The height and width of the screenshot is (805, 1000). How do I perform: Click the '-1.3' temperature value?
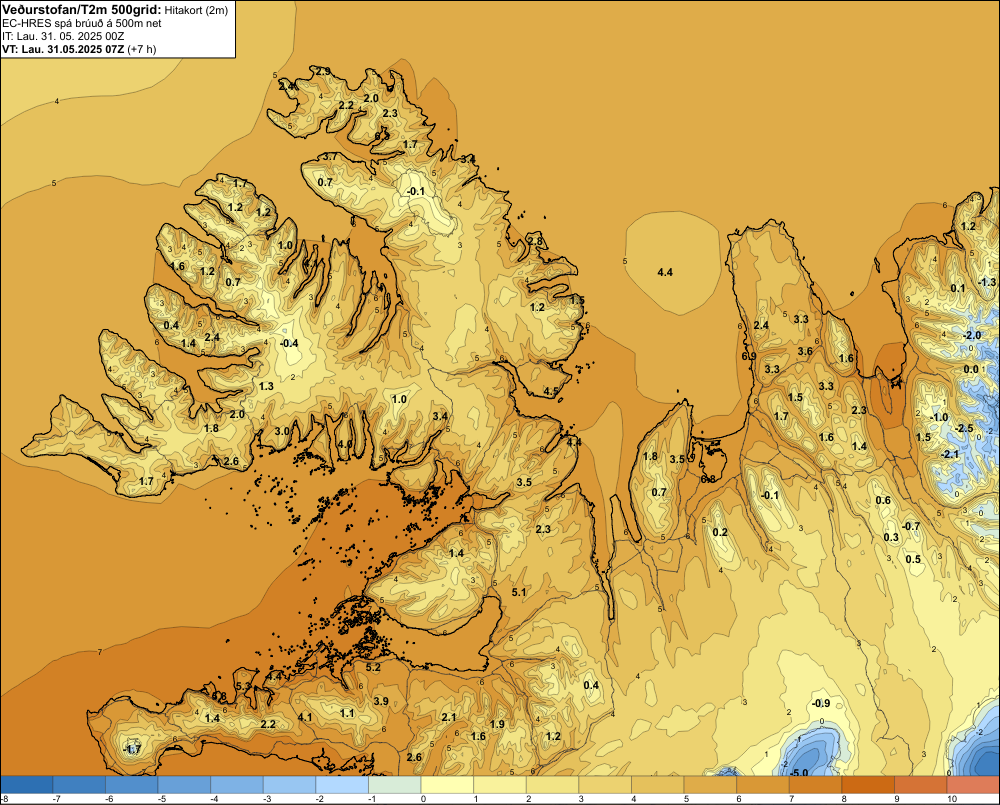(987, 282)
